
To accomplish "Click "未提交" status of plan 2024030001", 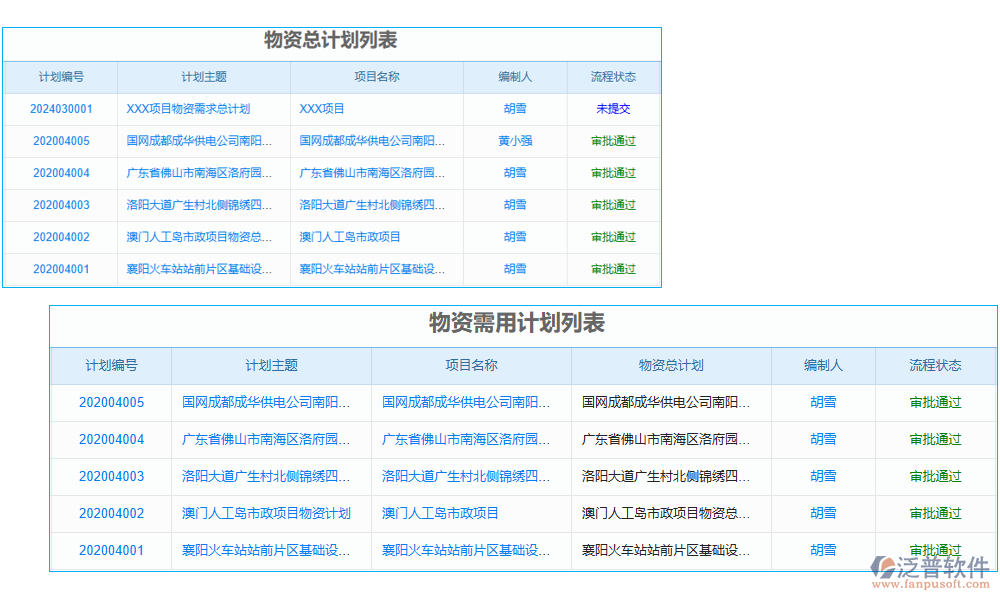I will pos(612,109).
